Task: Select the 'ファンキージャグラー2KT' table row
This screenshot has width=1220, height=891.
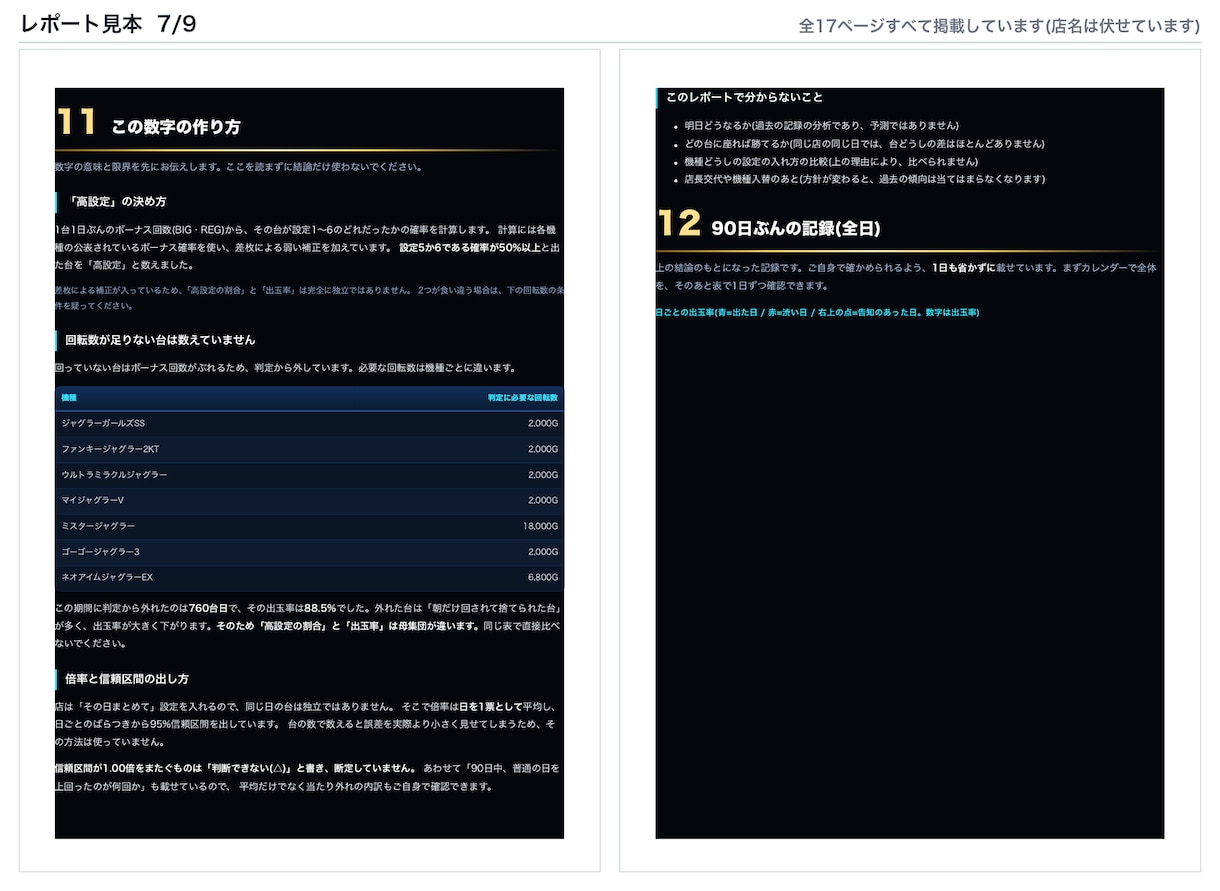Action: (309, 449)
